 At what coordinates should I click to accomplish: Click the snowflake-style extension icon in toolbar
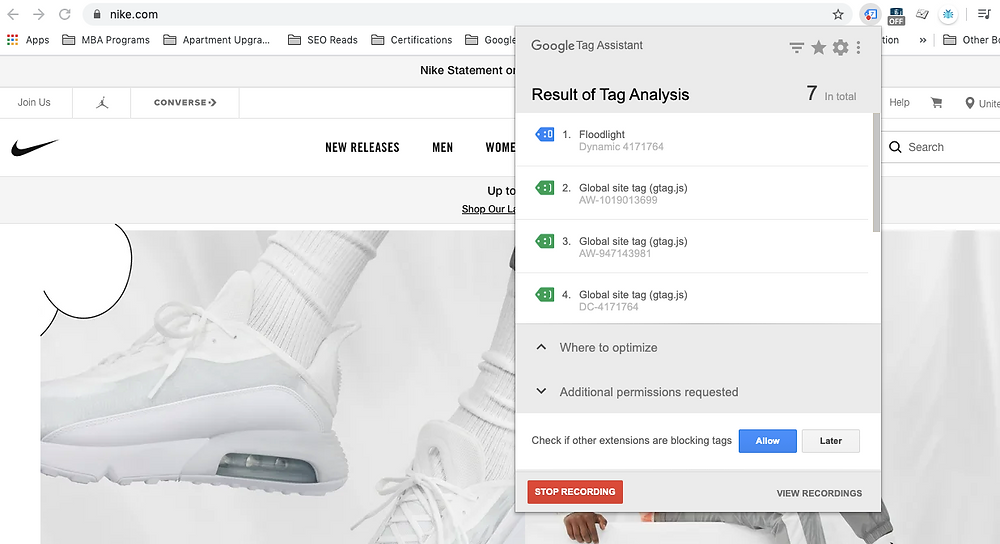948,14
